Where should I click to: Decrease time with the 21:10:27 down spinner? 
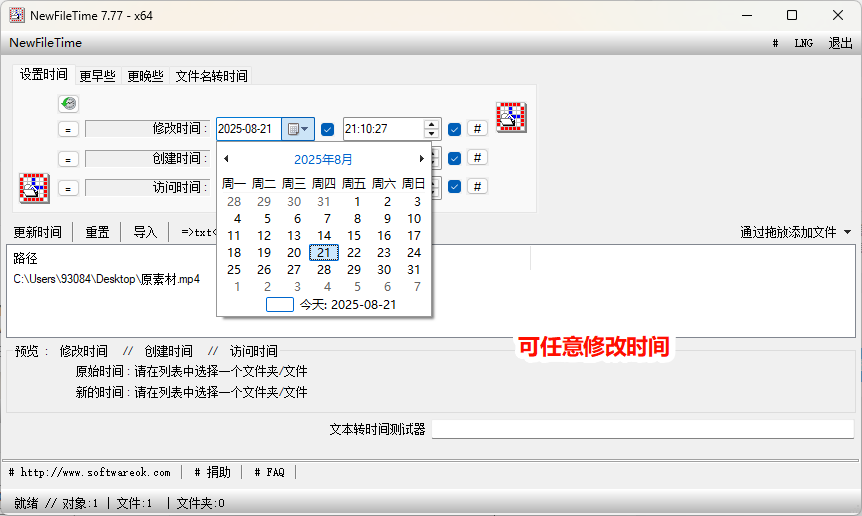click(432, 134)
